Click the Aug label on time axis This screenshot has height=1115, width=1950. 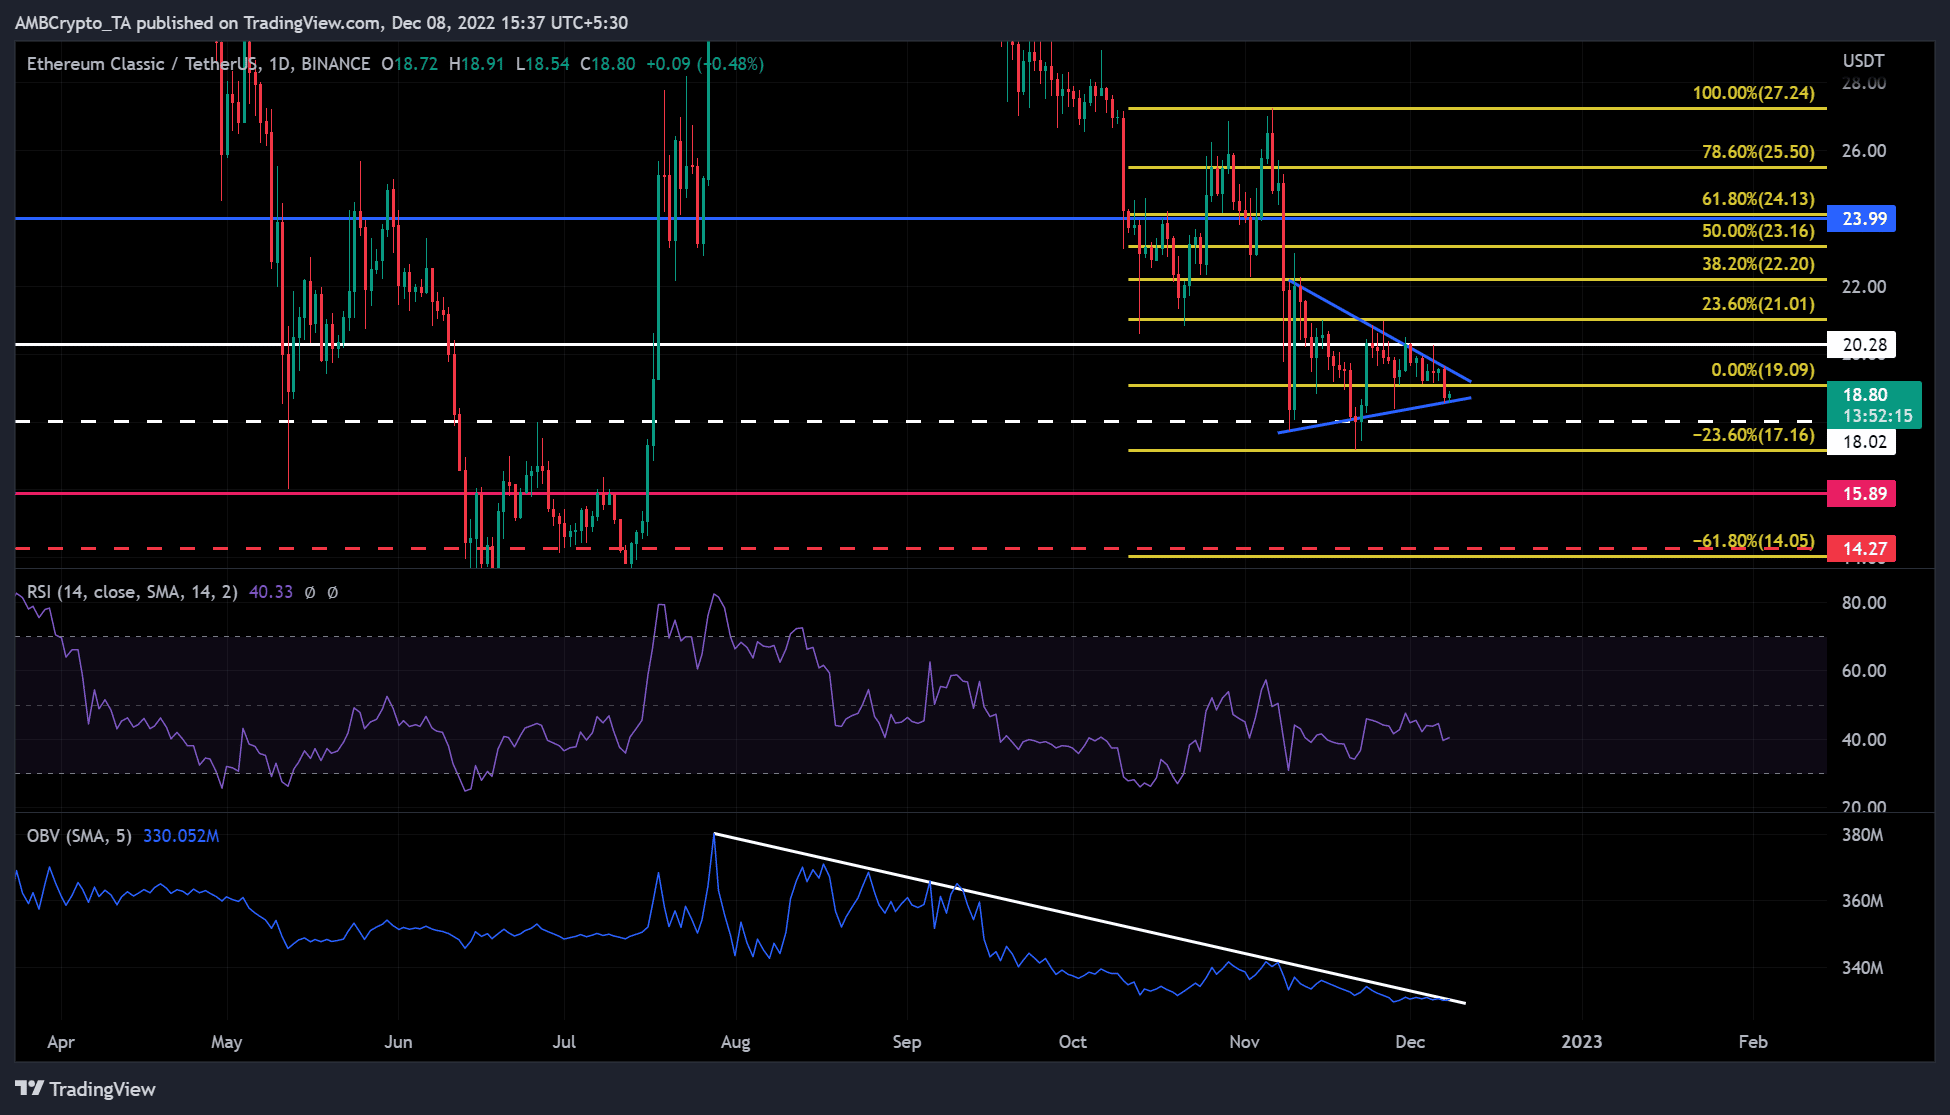click(x=735, y=1042)
